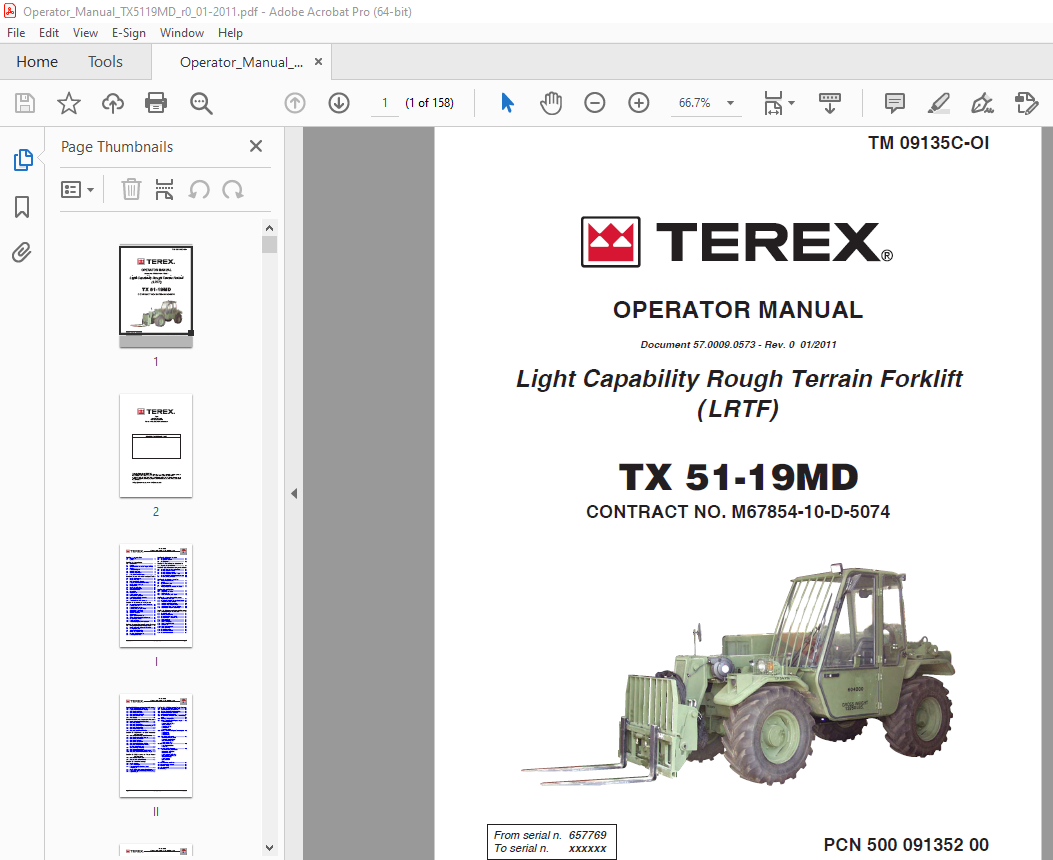Click the 'Page Thumbnails' panel title
This screenshot has width=1053, height=860.
(x=117, y=147)
